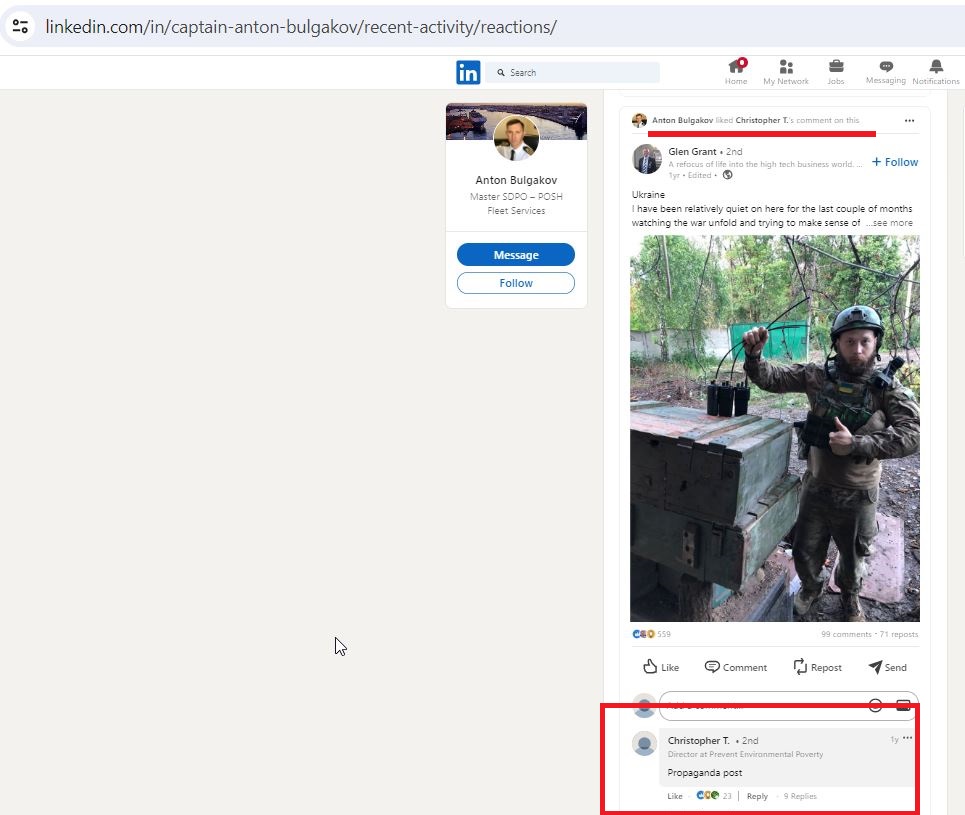Open the Messaging nav icon

[x=886, y=72]
